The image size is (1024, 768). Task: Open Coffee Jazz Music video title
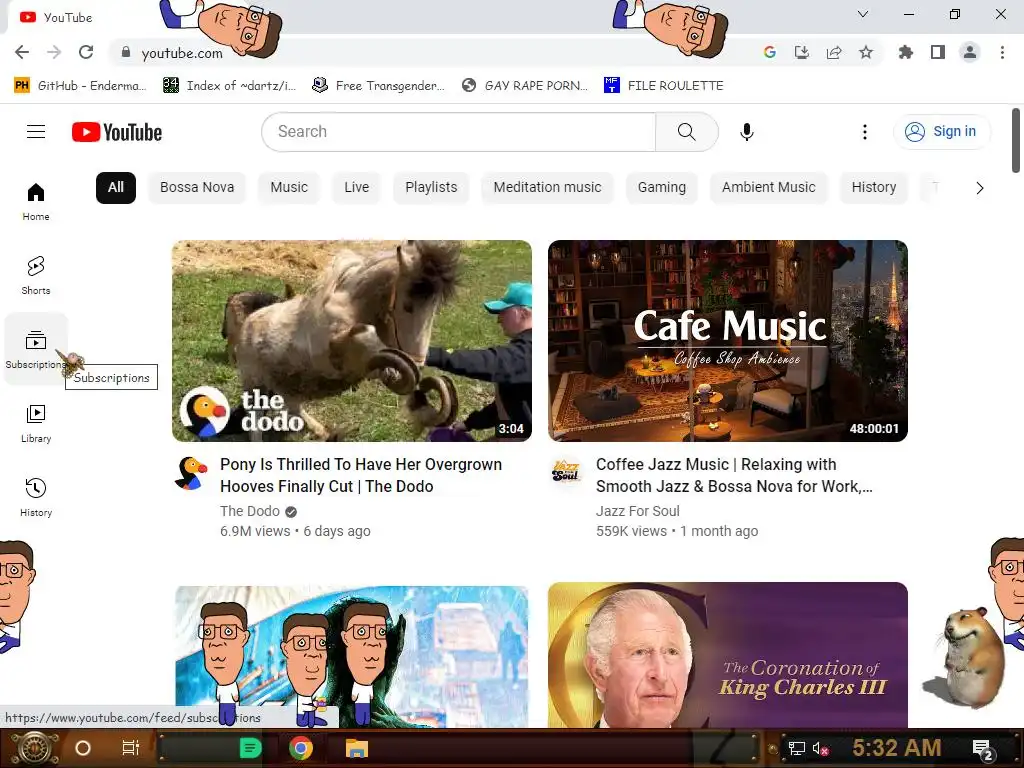pos(734,475)
